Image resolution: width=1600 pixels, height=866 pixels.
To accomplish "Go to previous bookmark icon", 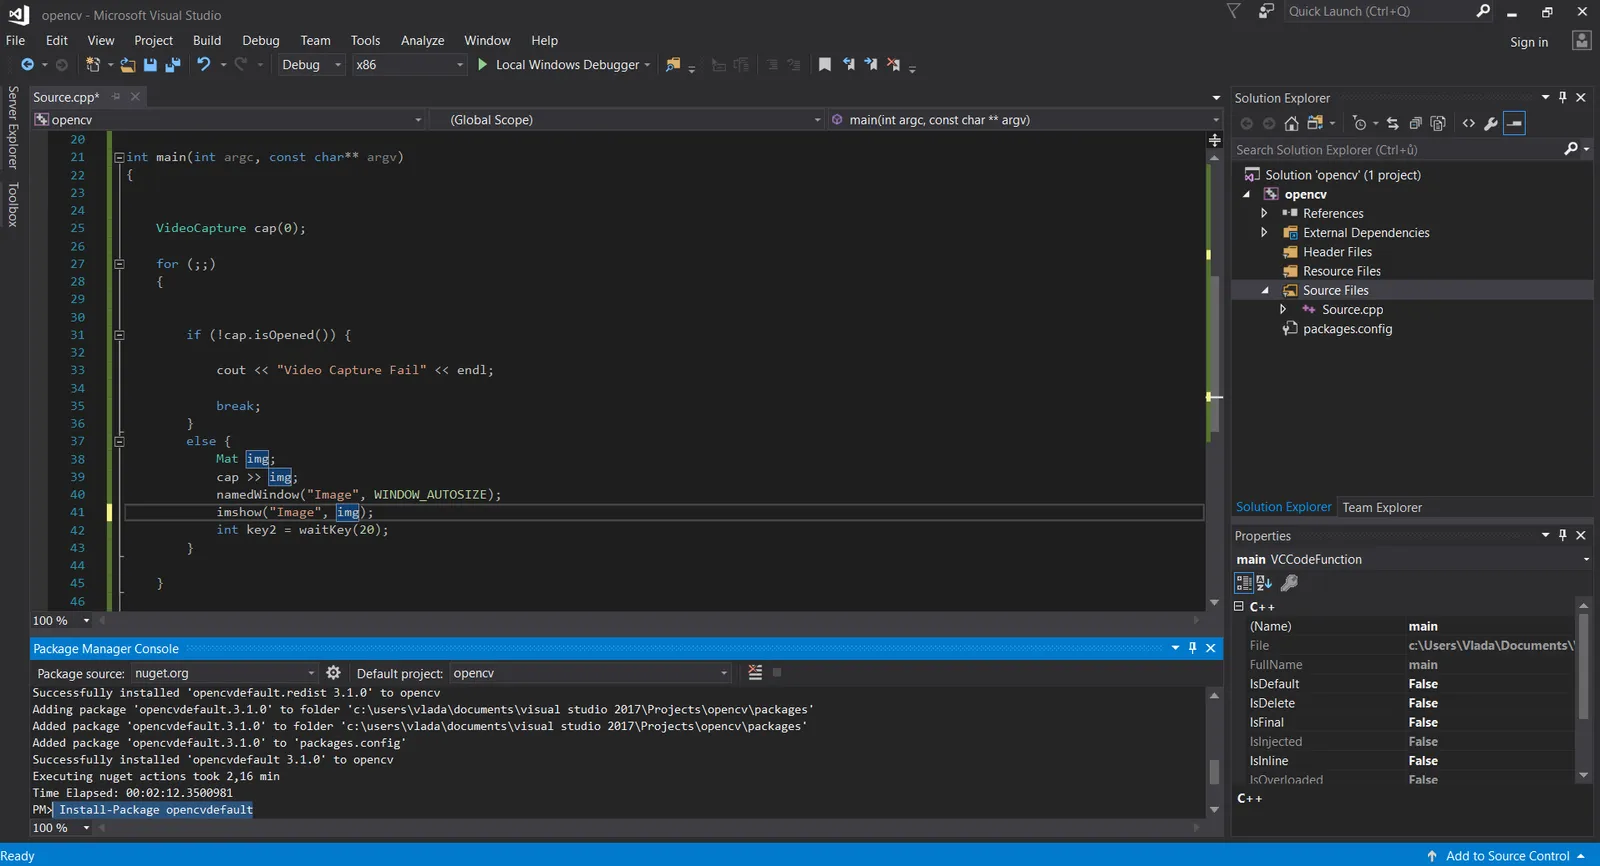I will (x=848, y=64).
